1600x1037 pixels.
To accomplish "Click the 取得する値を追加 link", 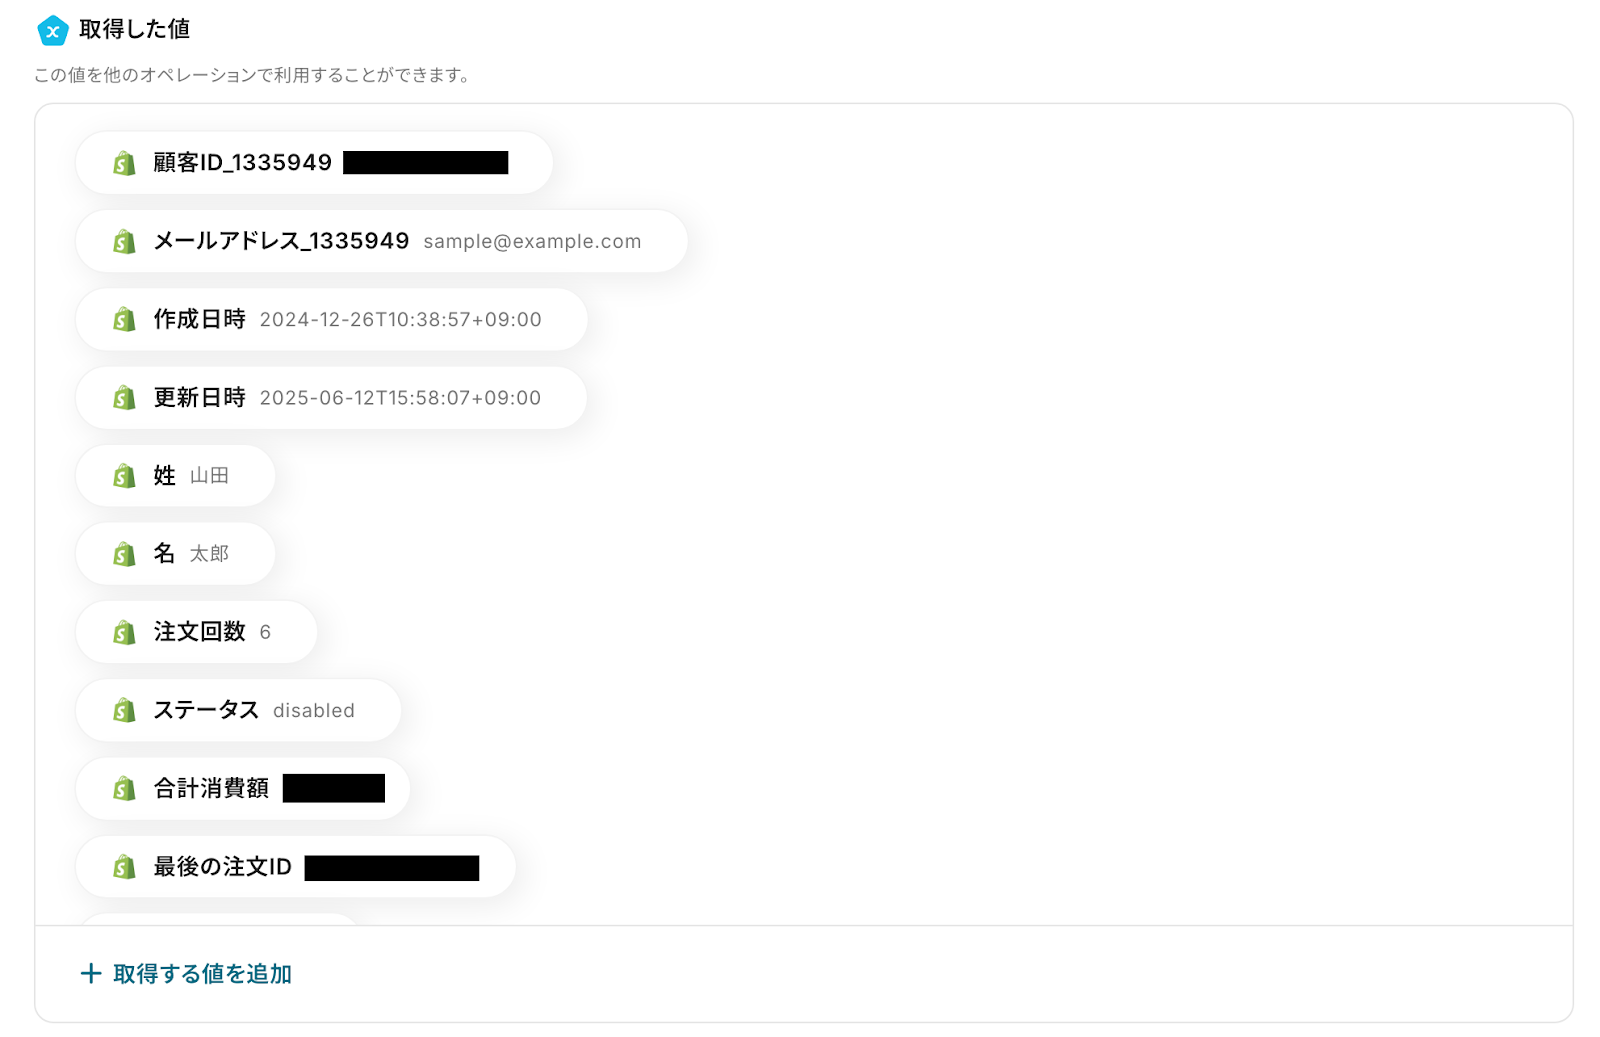I will (x=186, y=974).
